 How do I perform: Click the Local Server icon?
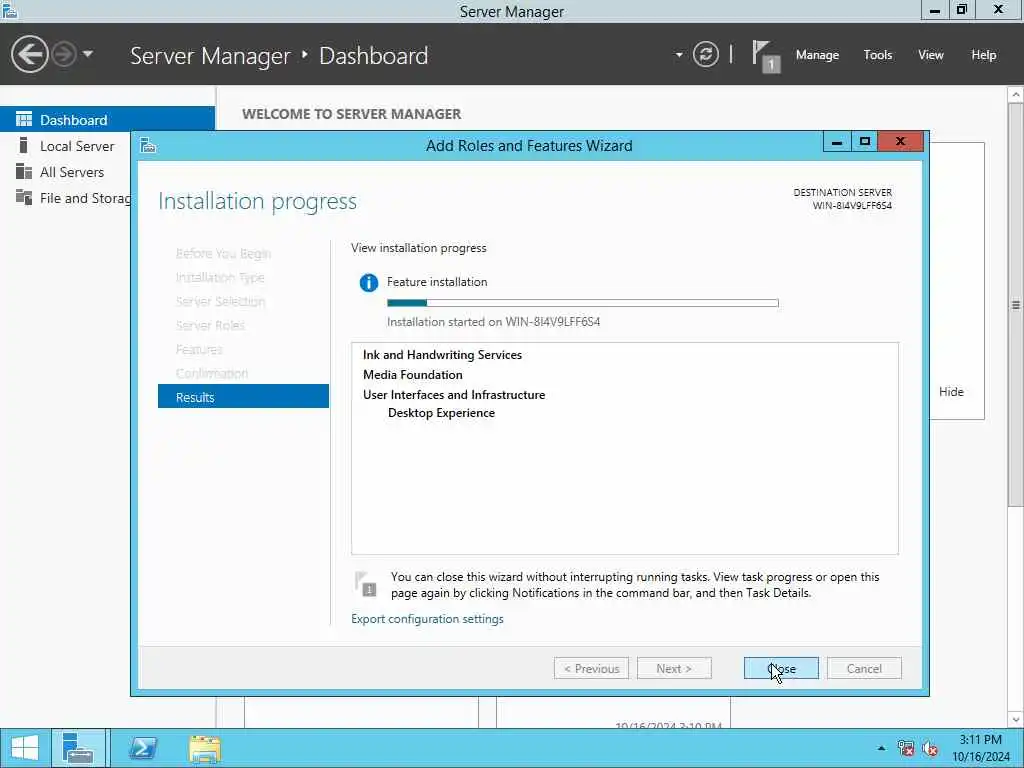pos(24,145)
